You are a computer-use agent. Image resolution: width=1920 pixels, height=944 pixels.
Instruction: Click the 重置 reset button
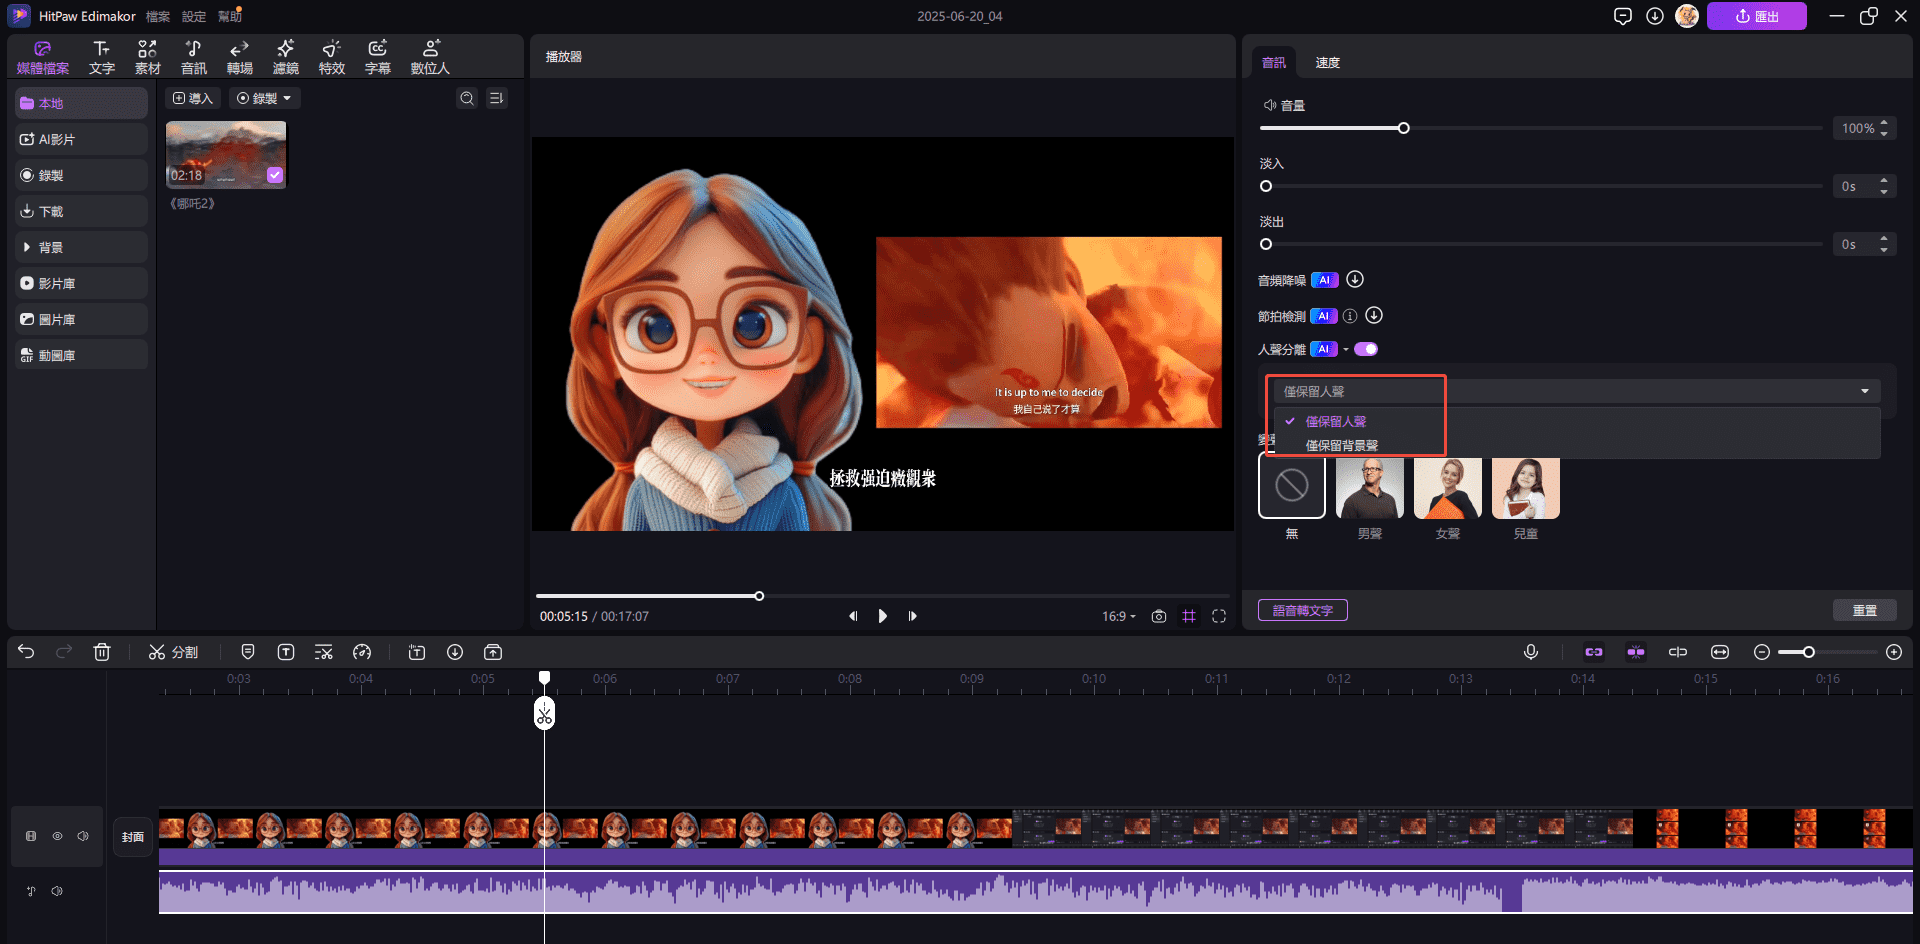tap(1865, 610)
